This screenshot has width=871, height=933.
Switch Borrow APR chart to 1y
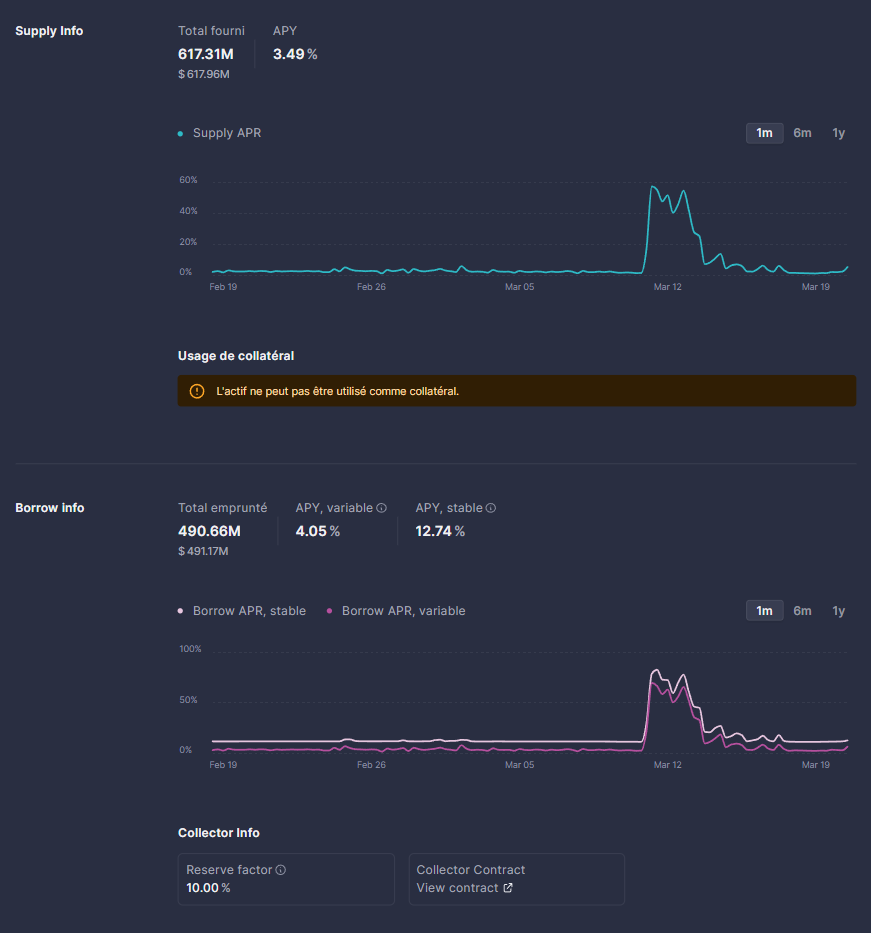(838, 611)
